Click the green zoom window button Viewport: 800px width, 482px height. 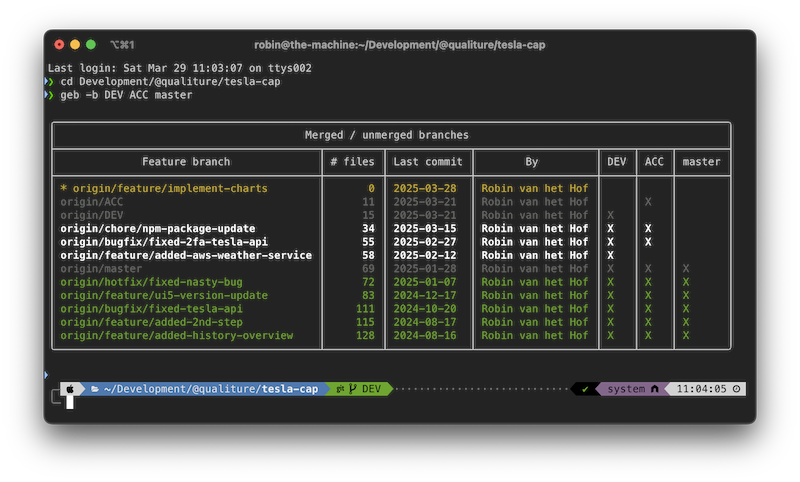tap(91, 45)
